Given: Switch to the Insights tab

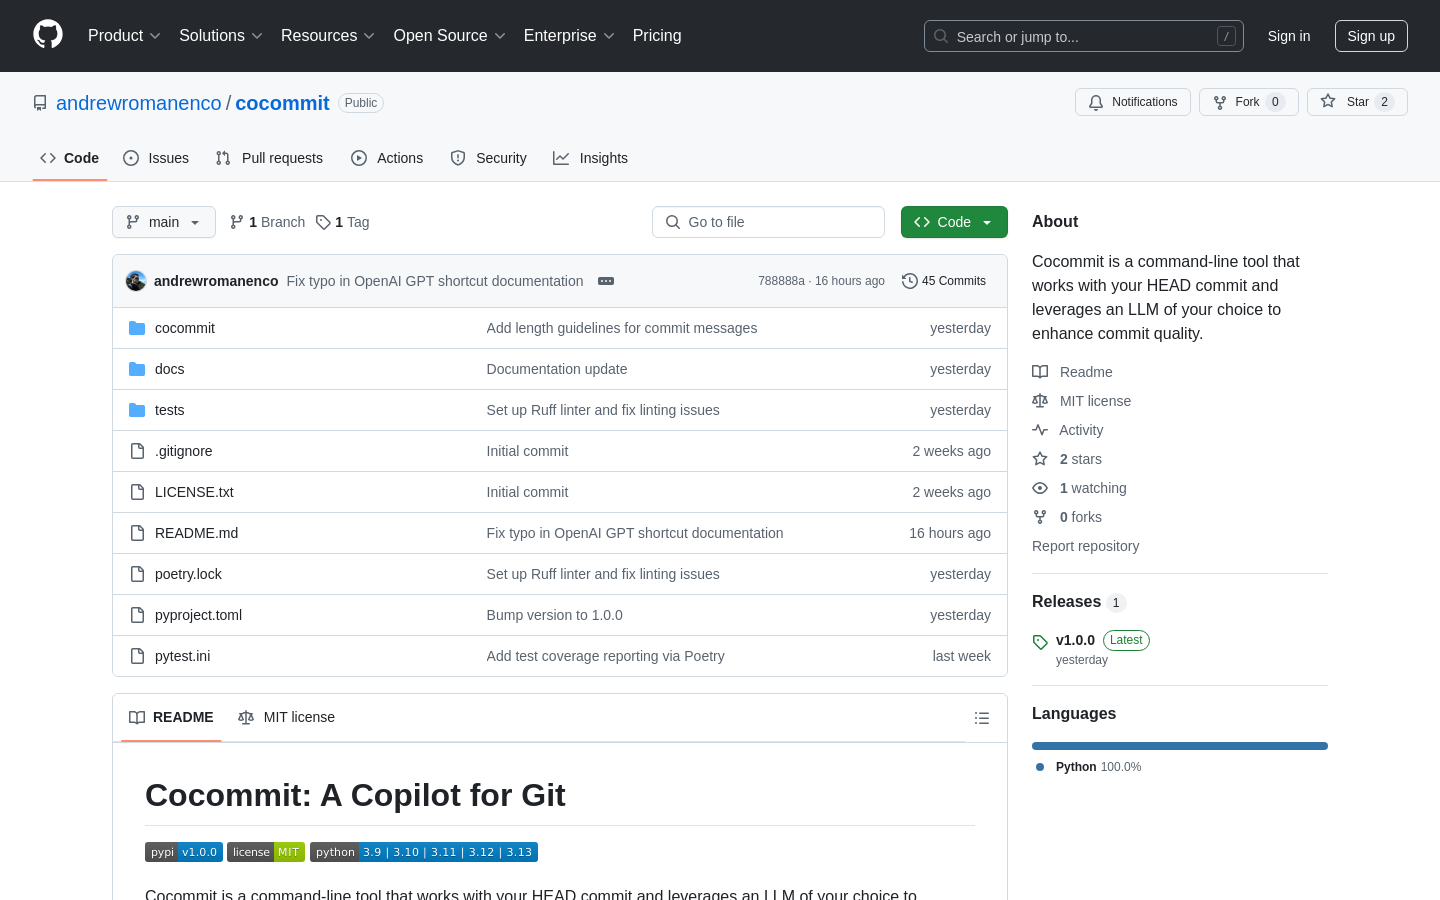Looking at the screenshot, I should coord(590,158).
